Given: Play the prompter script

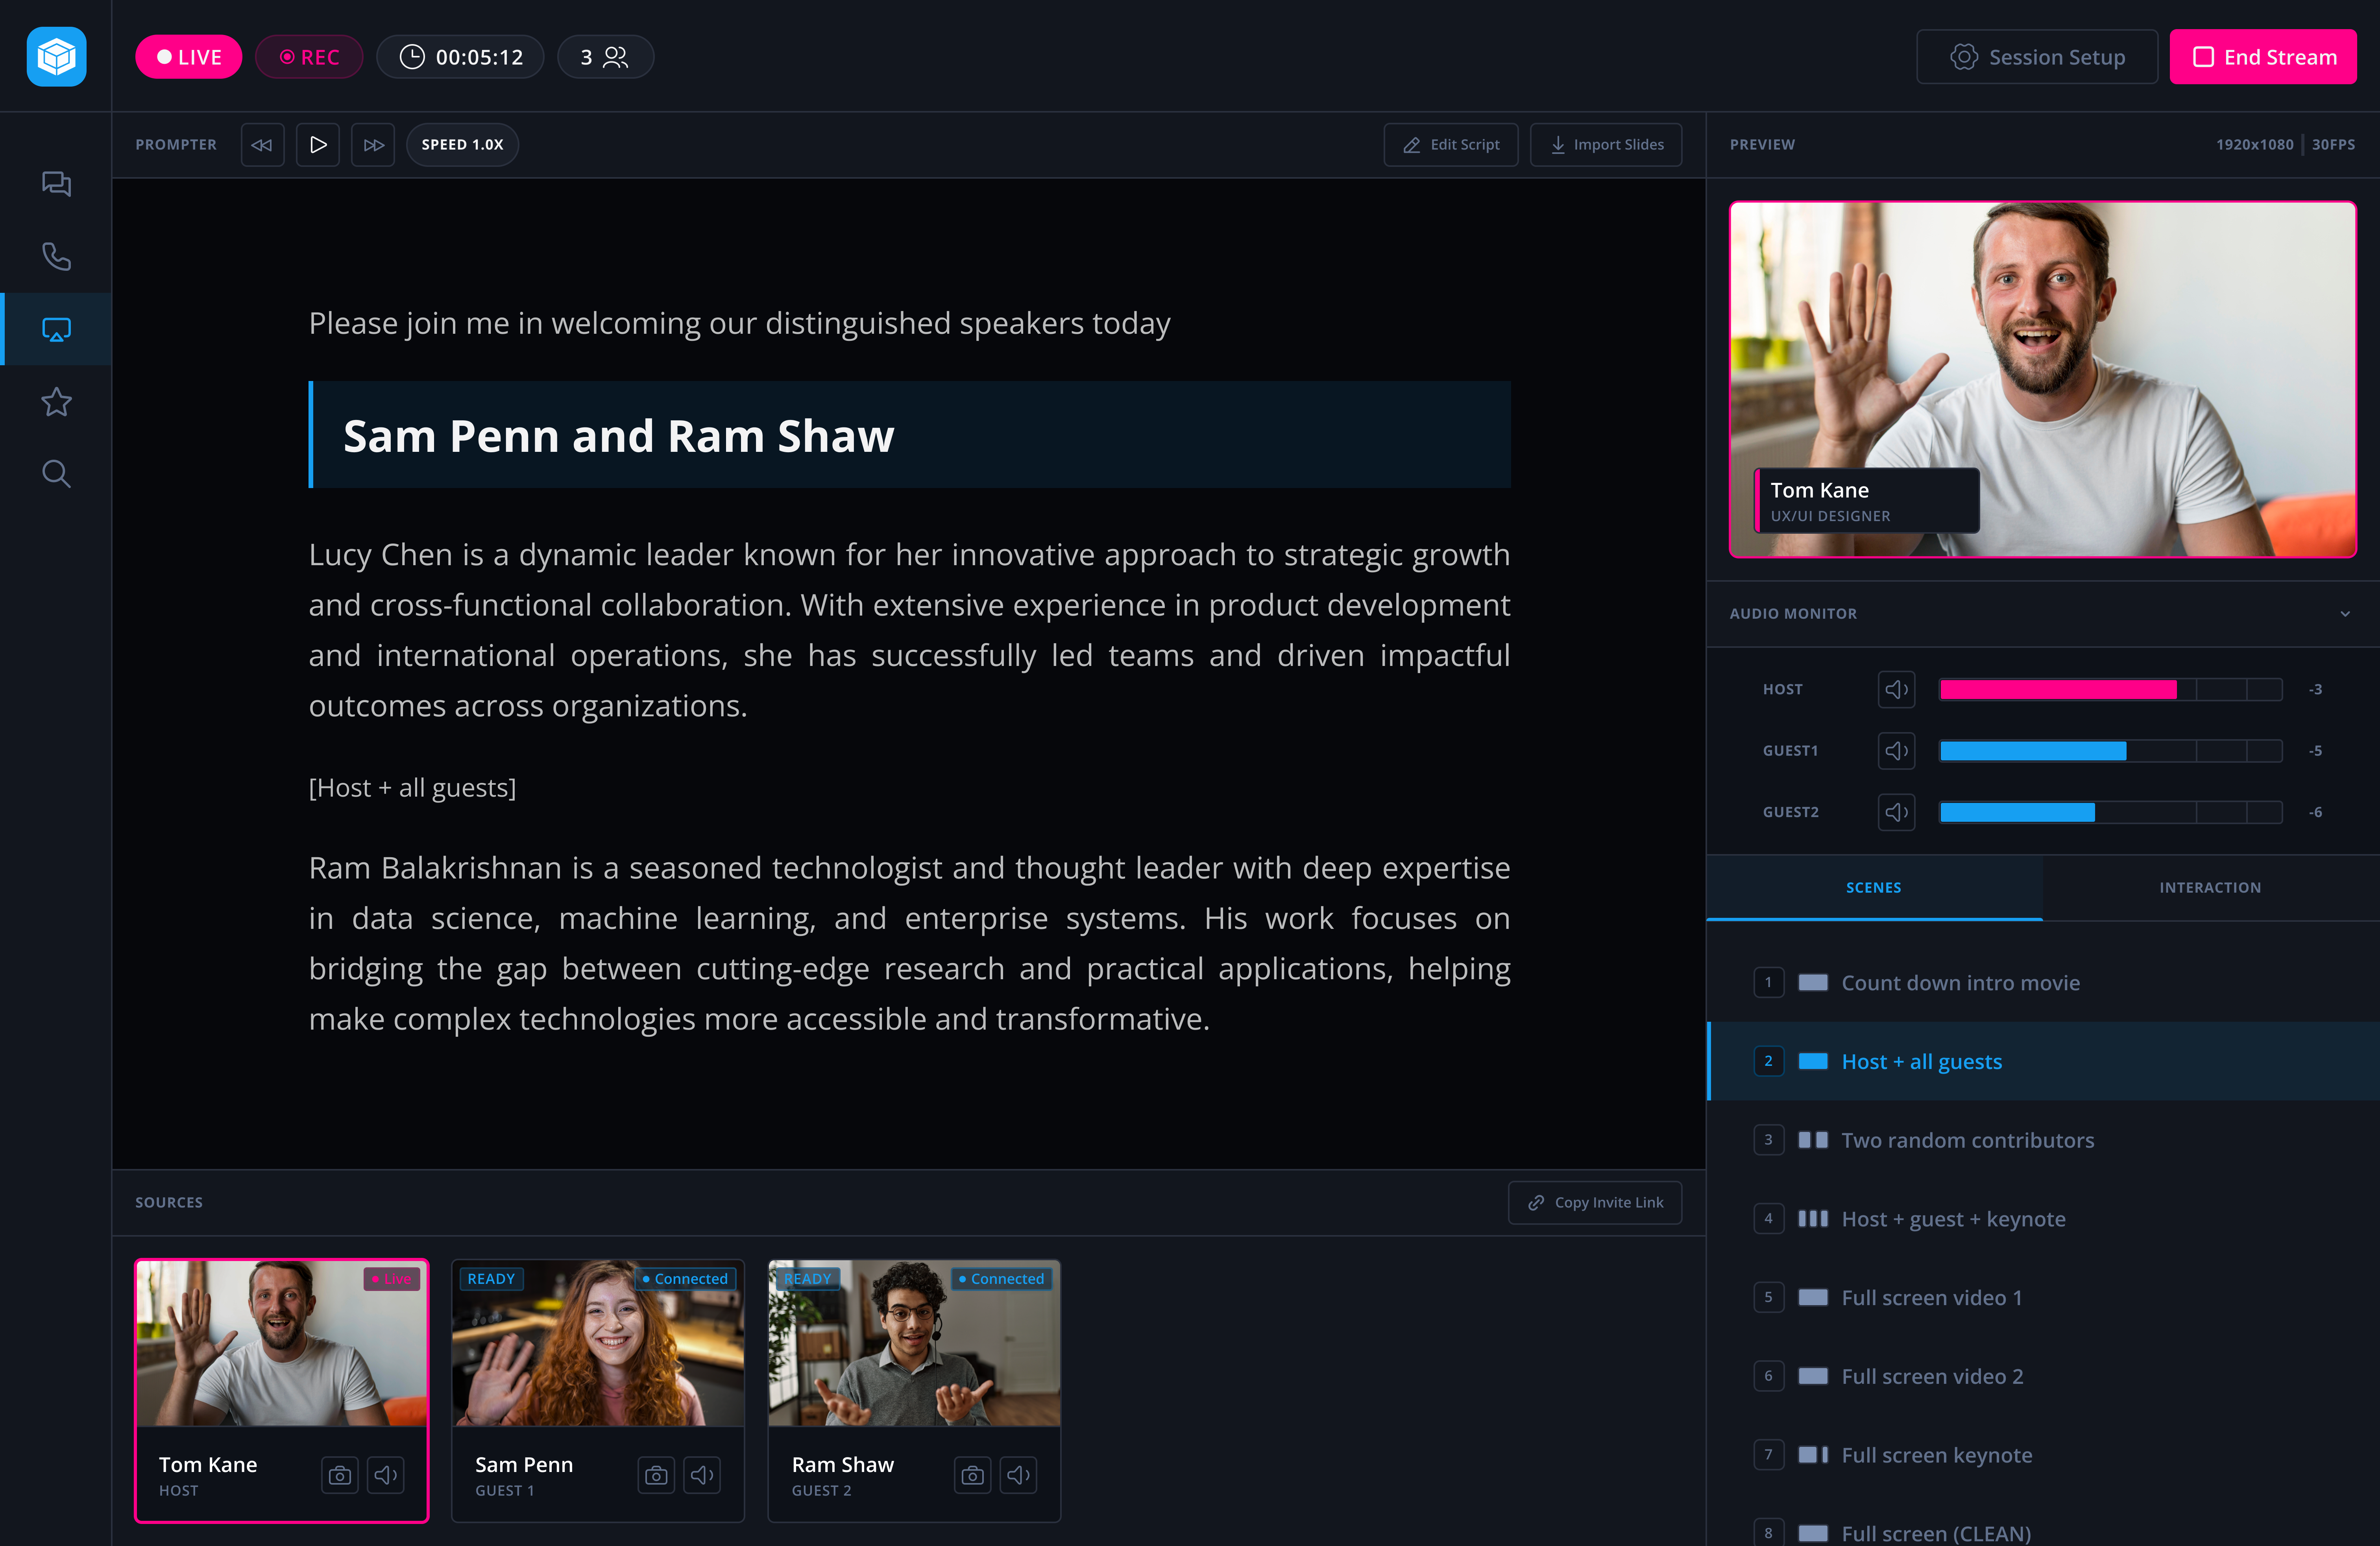Looking at the screenshot, I should tap(318, 145).
